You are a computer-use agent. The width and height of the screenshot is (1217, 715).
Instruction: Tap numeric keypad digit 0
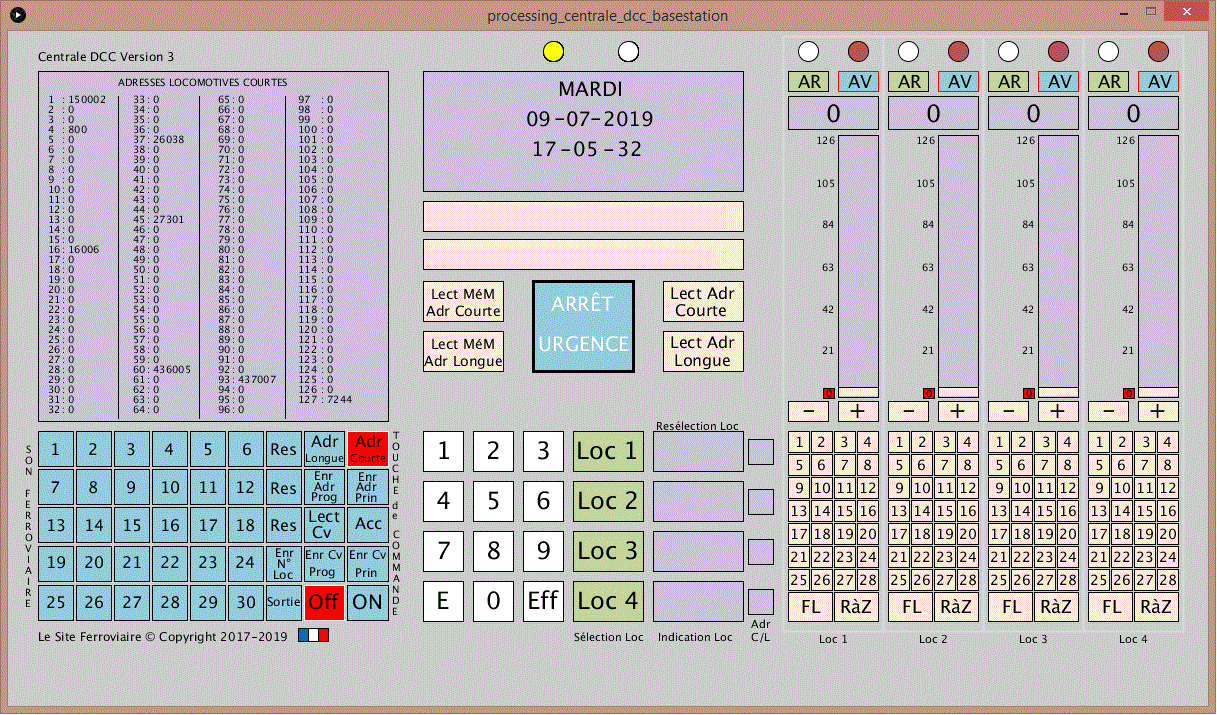coord(493,602)
